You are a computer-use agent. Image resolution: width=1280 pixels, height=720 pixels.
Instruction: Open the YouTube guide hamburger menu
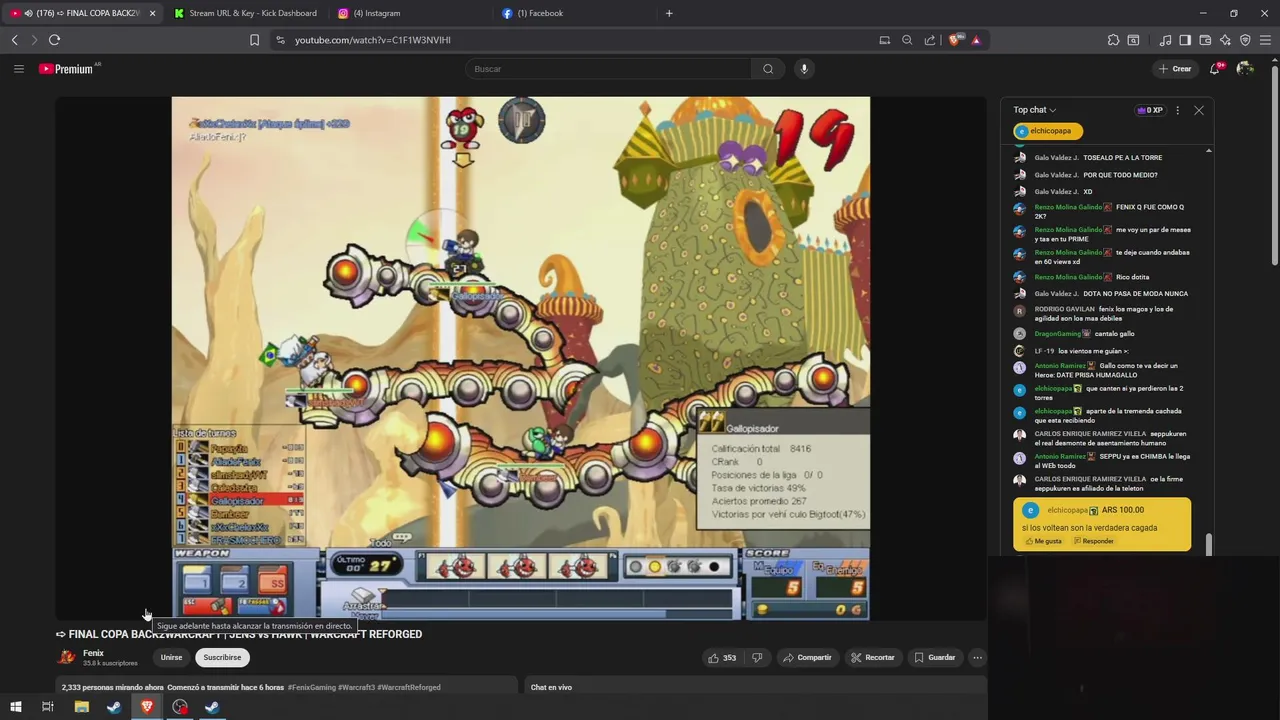click(x=18, y=69)
